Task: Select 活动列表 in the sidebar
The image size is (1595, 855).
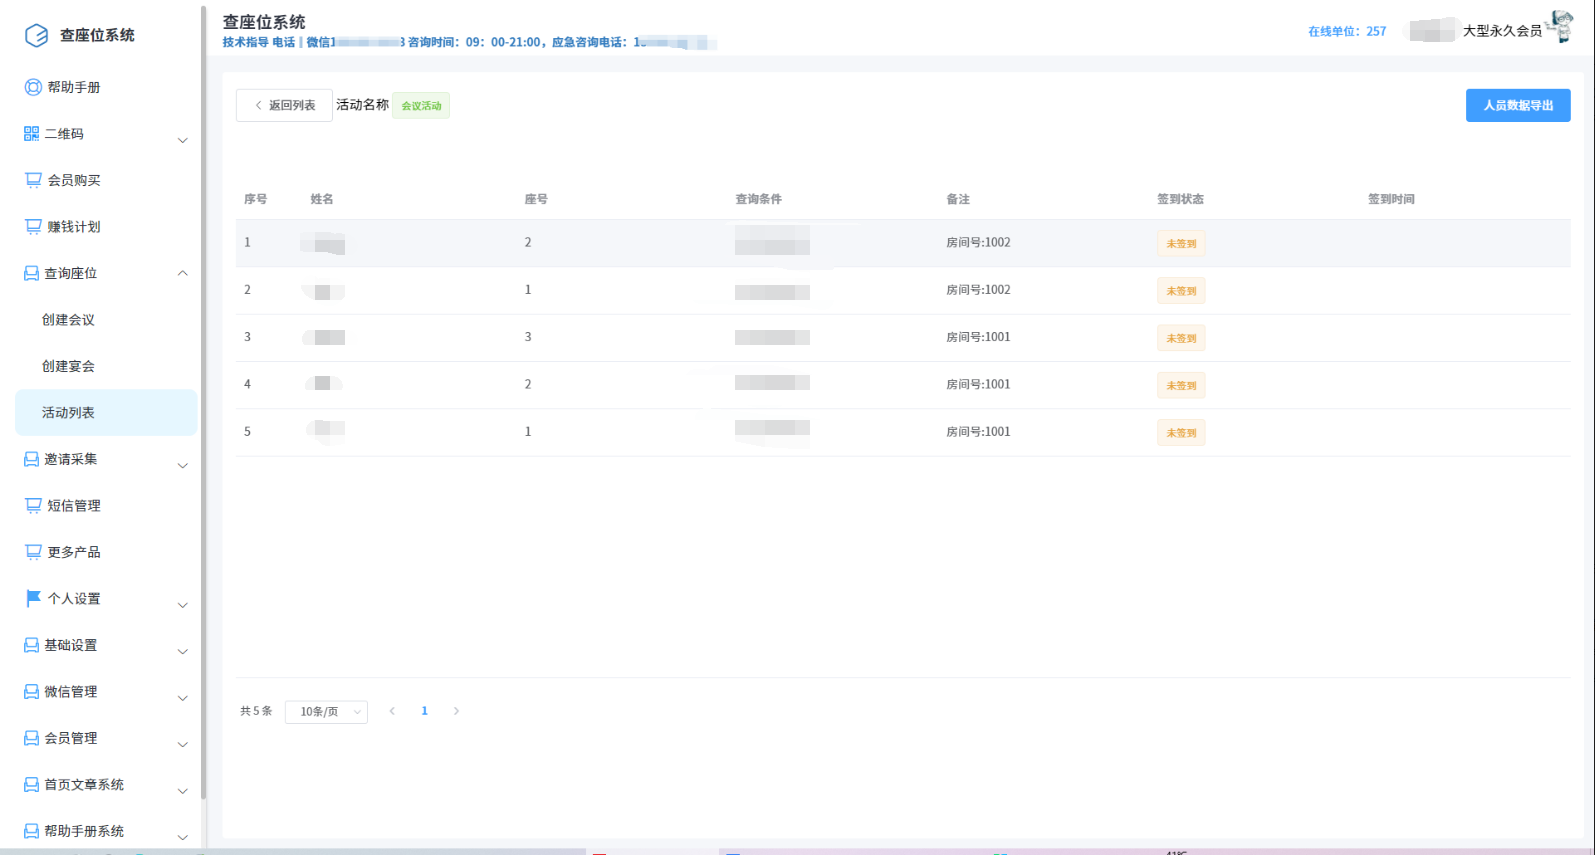Action: tap(68, 413)
